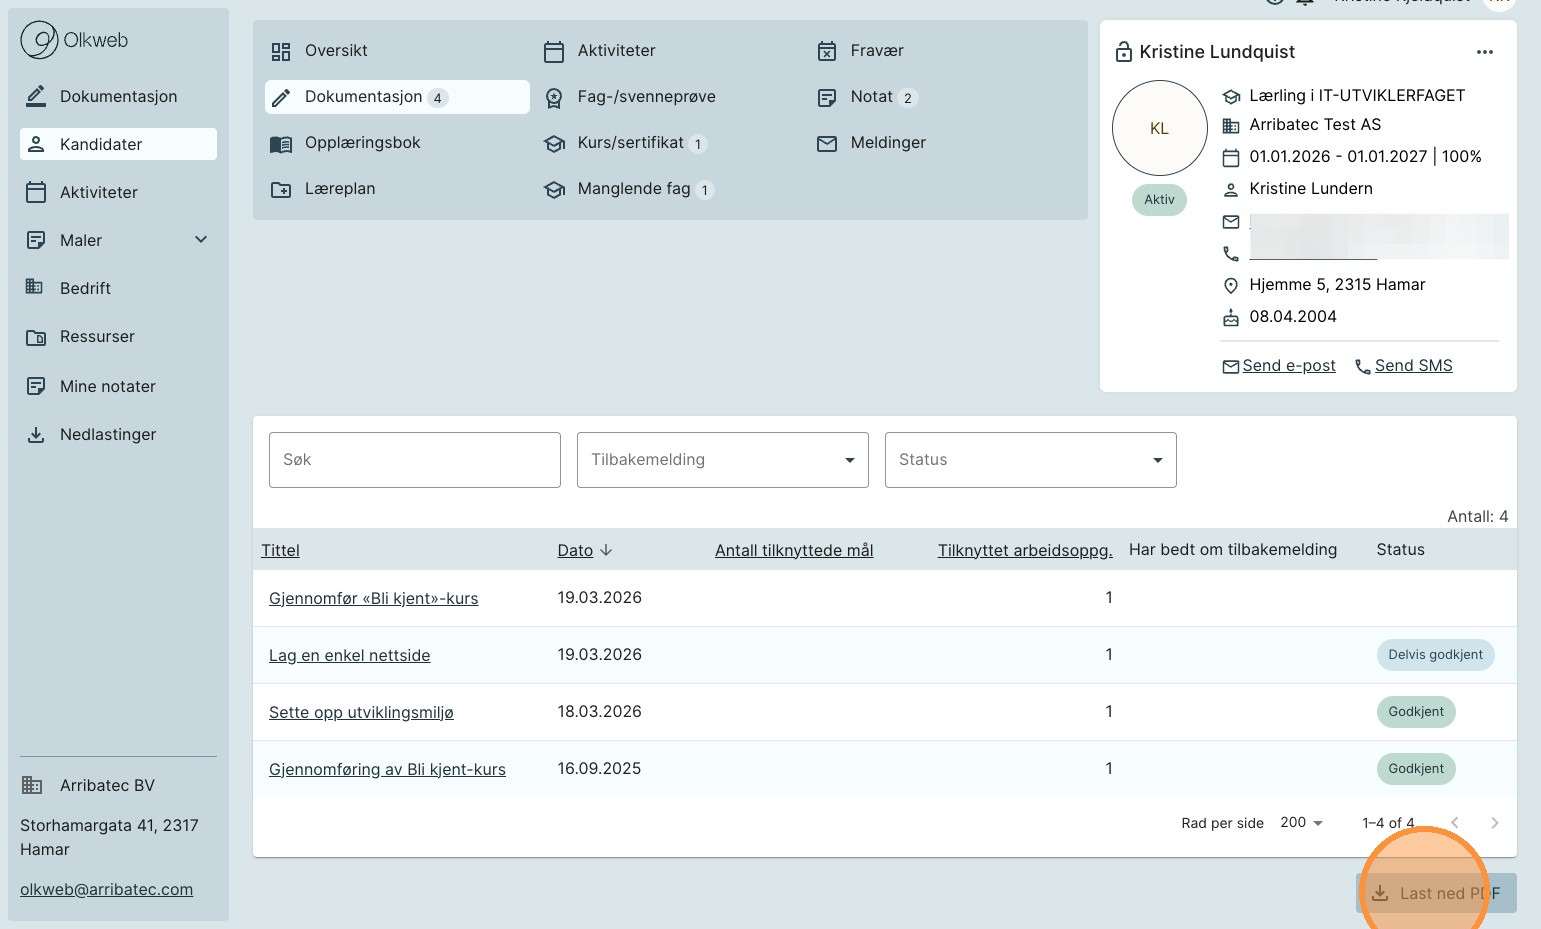This screenshot has height=929, width=1541.
Task: Open "Lag en enkel nettside" document
Action: point(349,656)
